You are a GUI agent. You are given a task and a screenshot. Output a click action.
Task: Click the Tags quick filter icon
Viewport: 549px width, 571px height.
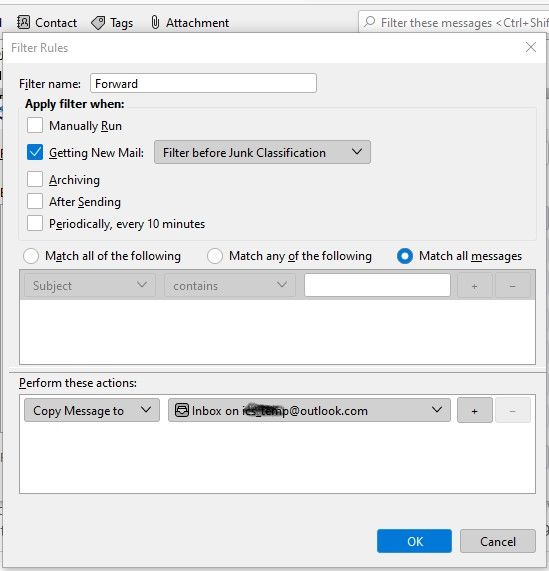tap(98, 23)
